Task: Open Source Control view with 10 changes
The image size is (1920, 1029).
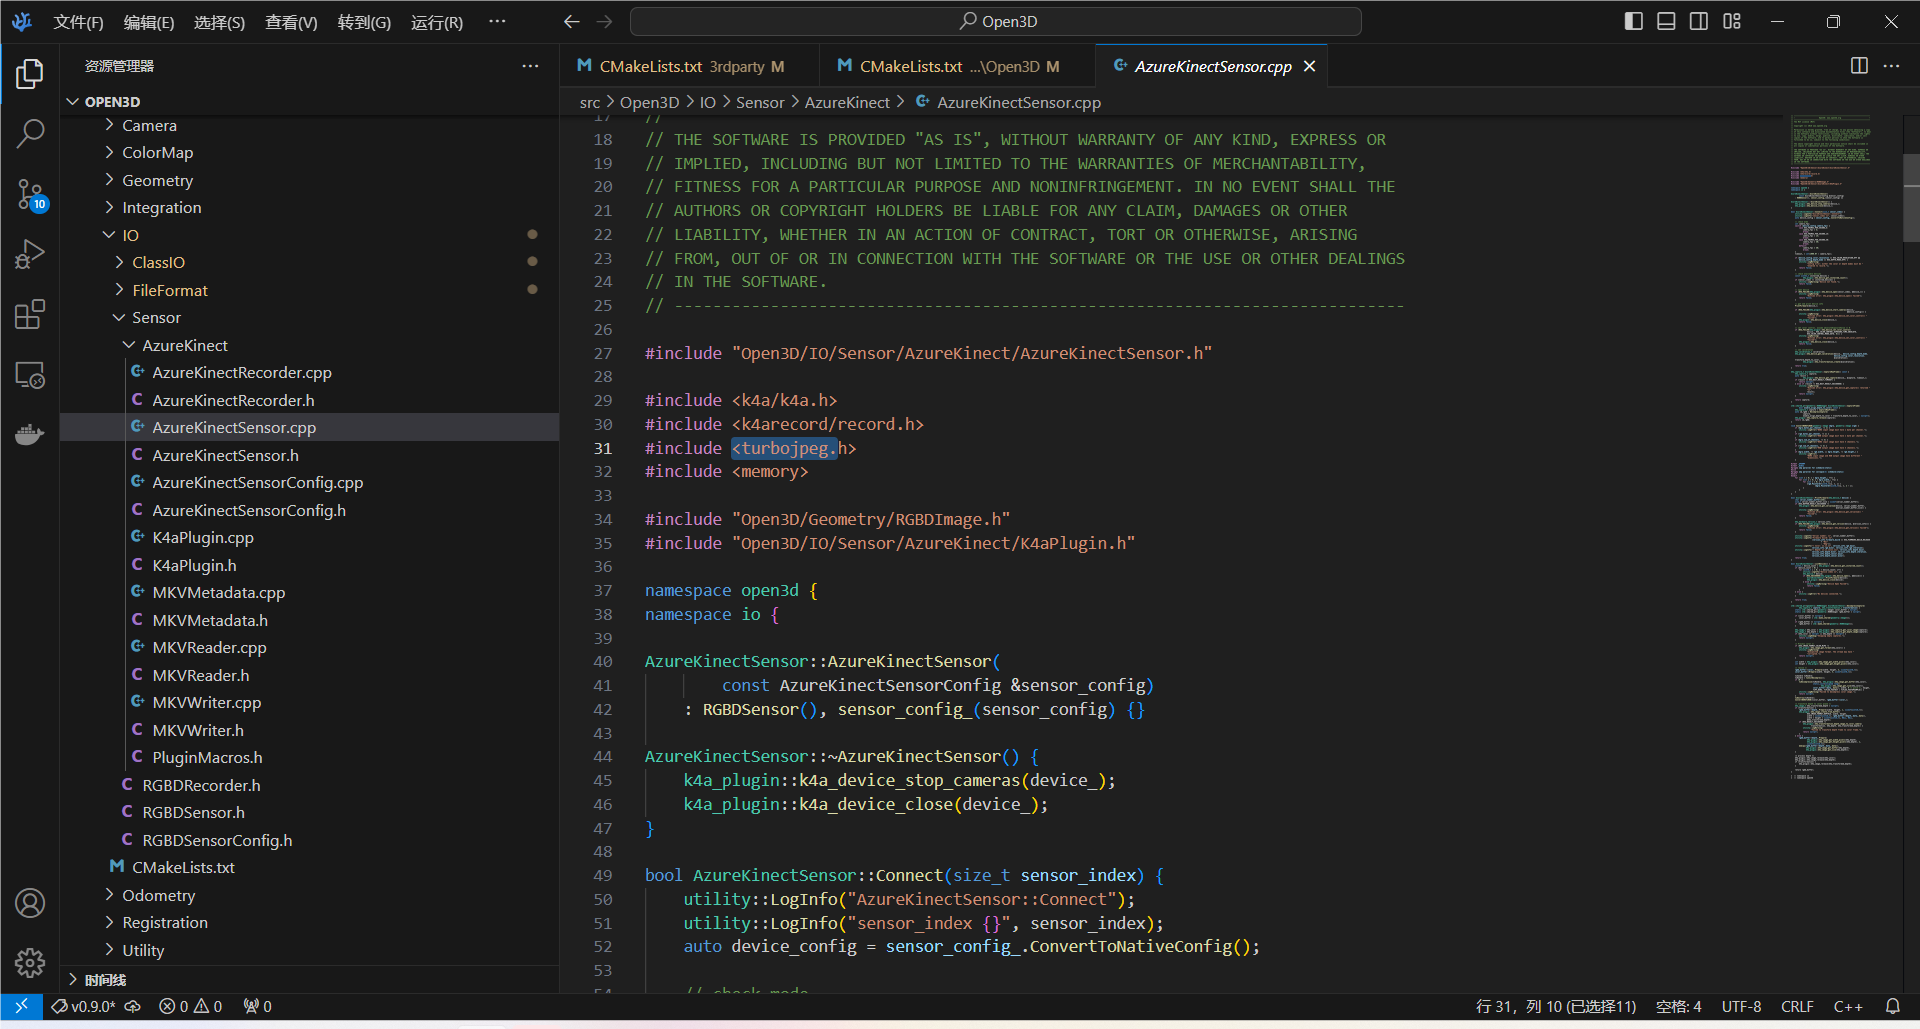Action: (30, 194)
